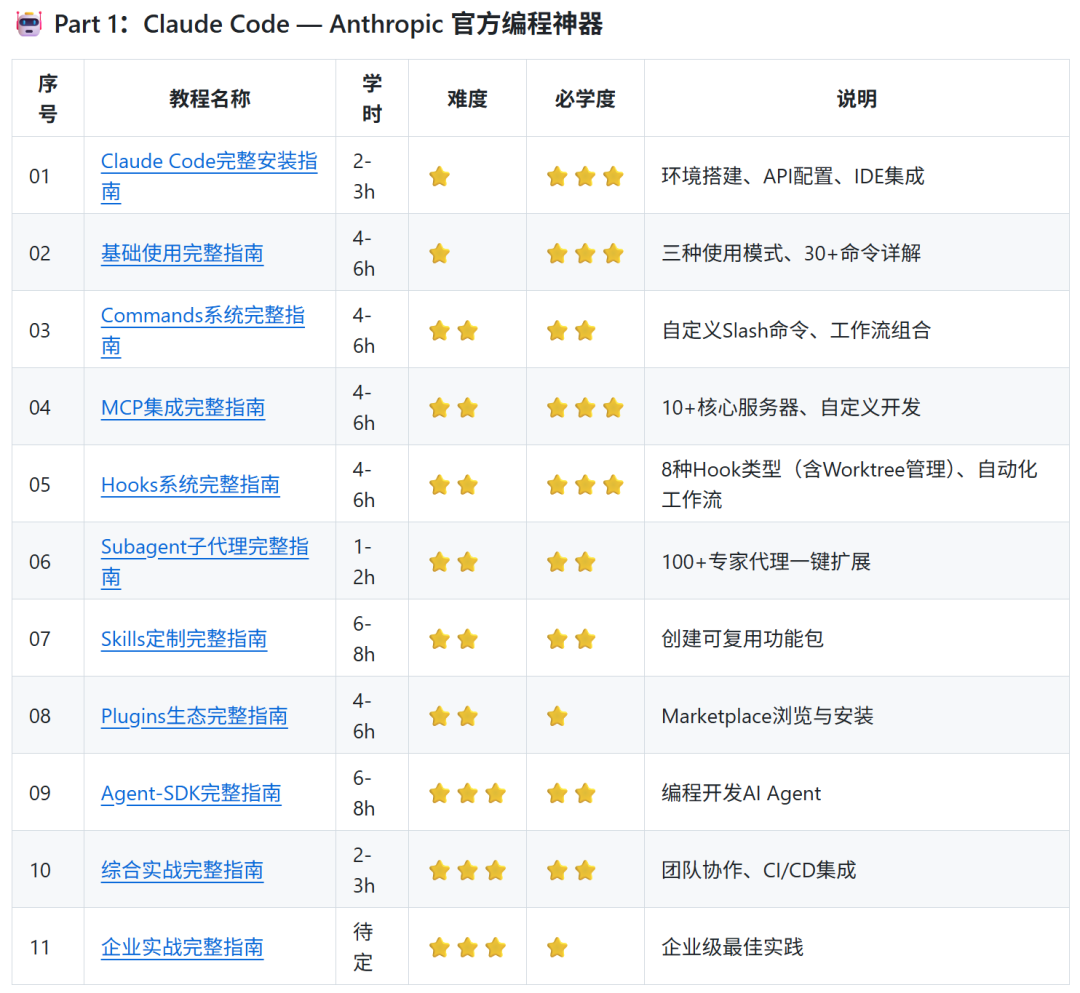
Task: Select the description 企业级最佳实践
Action: 732,948
